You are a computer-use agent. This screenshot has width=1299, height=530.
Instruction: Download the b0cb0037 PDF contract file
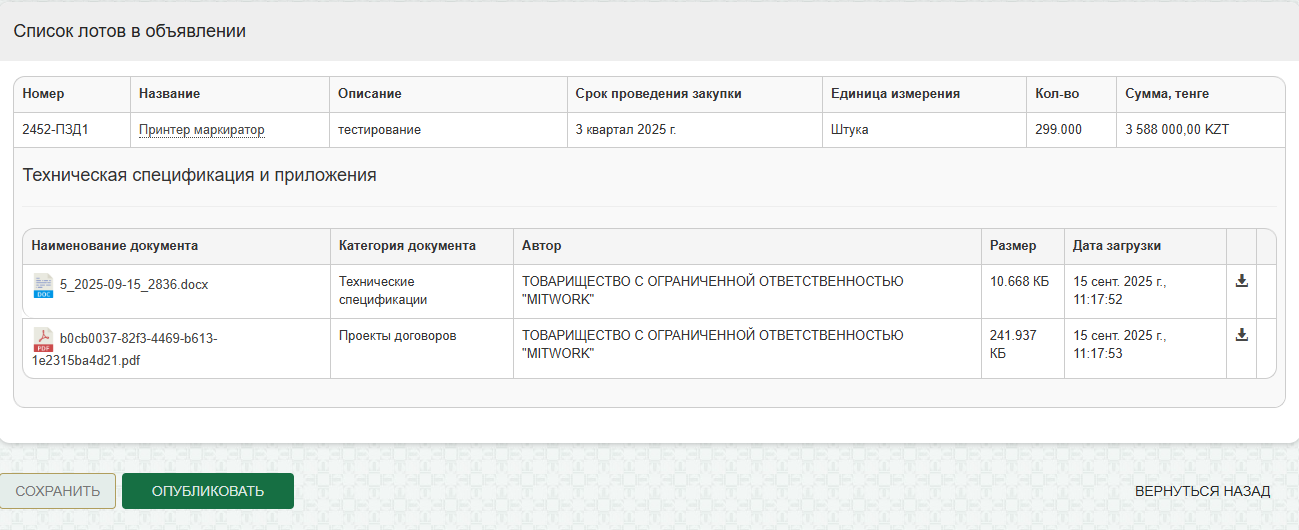1241,335
